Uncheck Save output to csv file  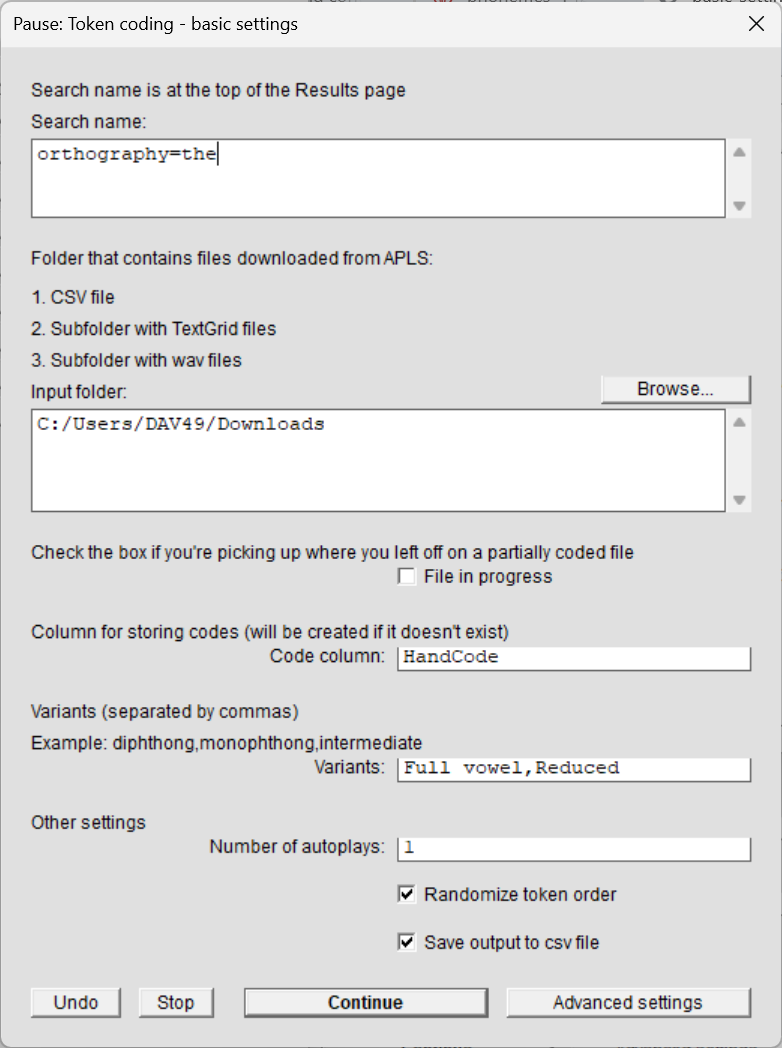407,942
